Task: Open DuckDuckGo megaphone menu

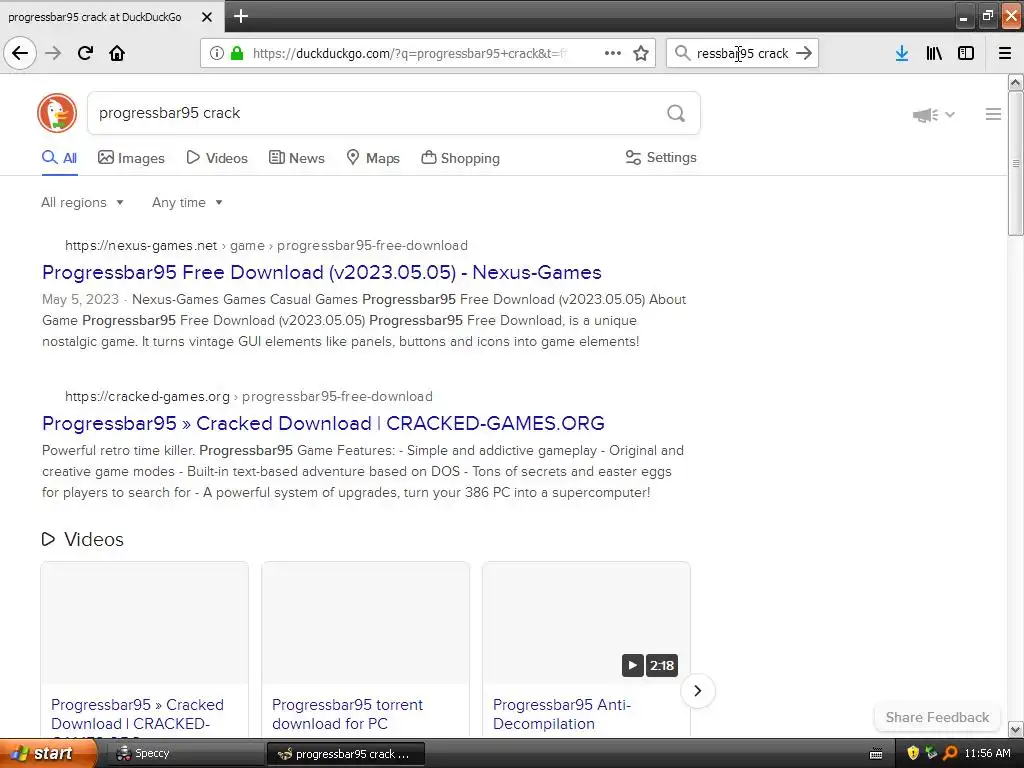Action: point(934,115)
